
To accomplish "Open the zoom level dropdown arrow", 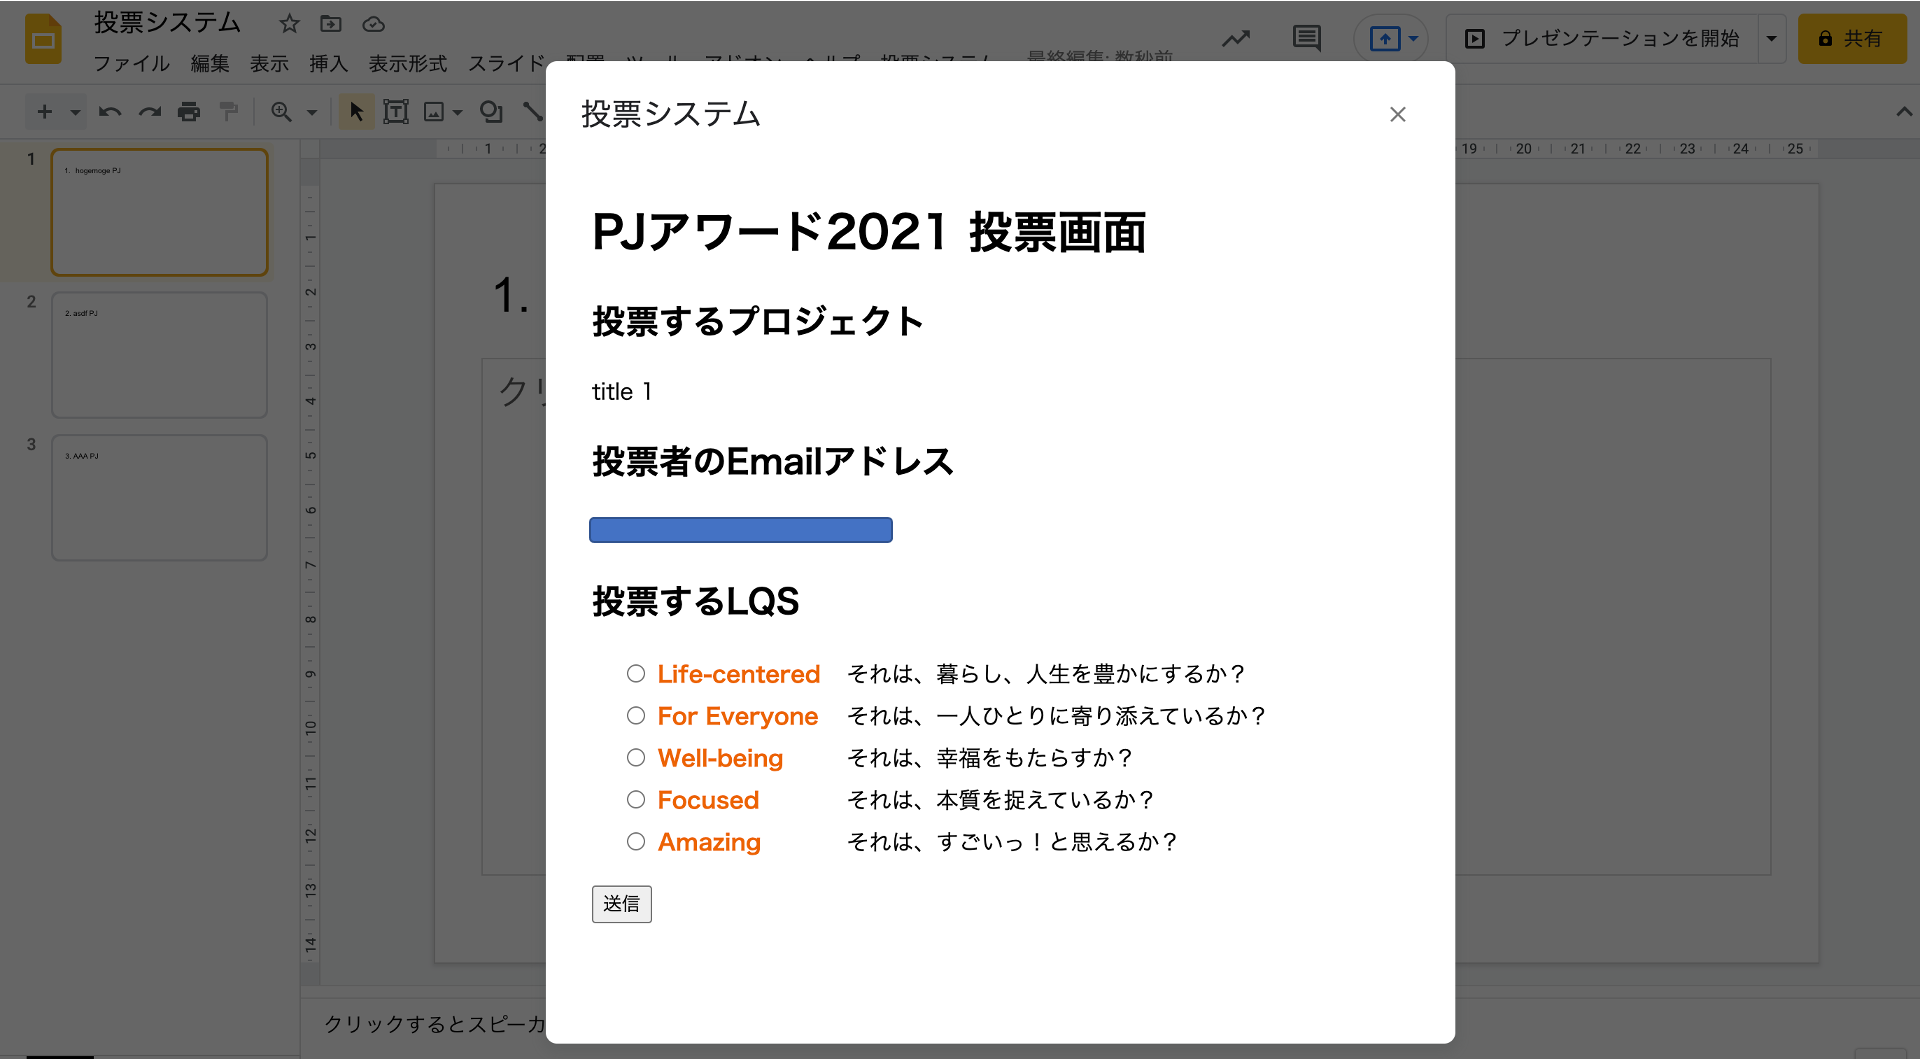I will click(312, 112).
